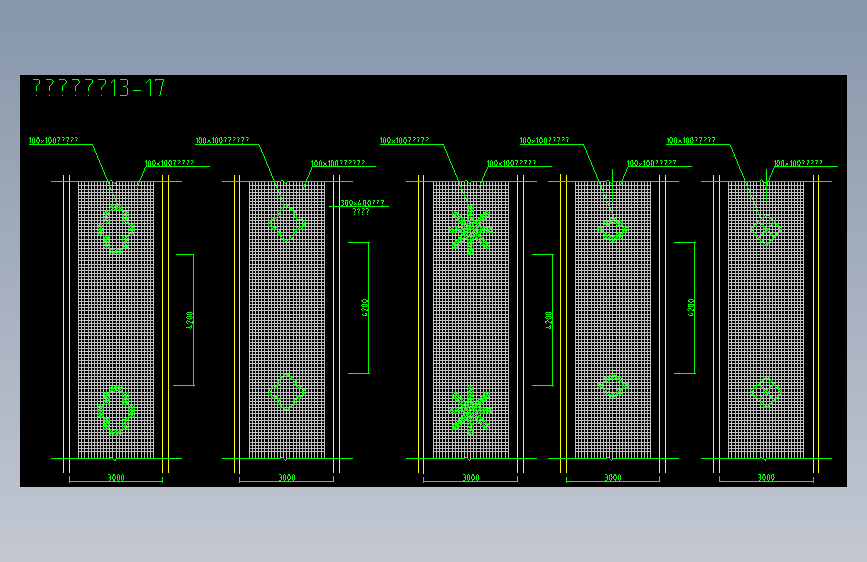Click the lower snowflake motif in the third panel
This screenshot has height=562, width=867.
pyautogui.click(x=471, y=411)
